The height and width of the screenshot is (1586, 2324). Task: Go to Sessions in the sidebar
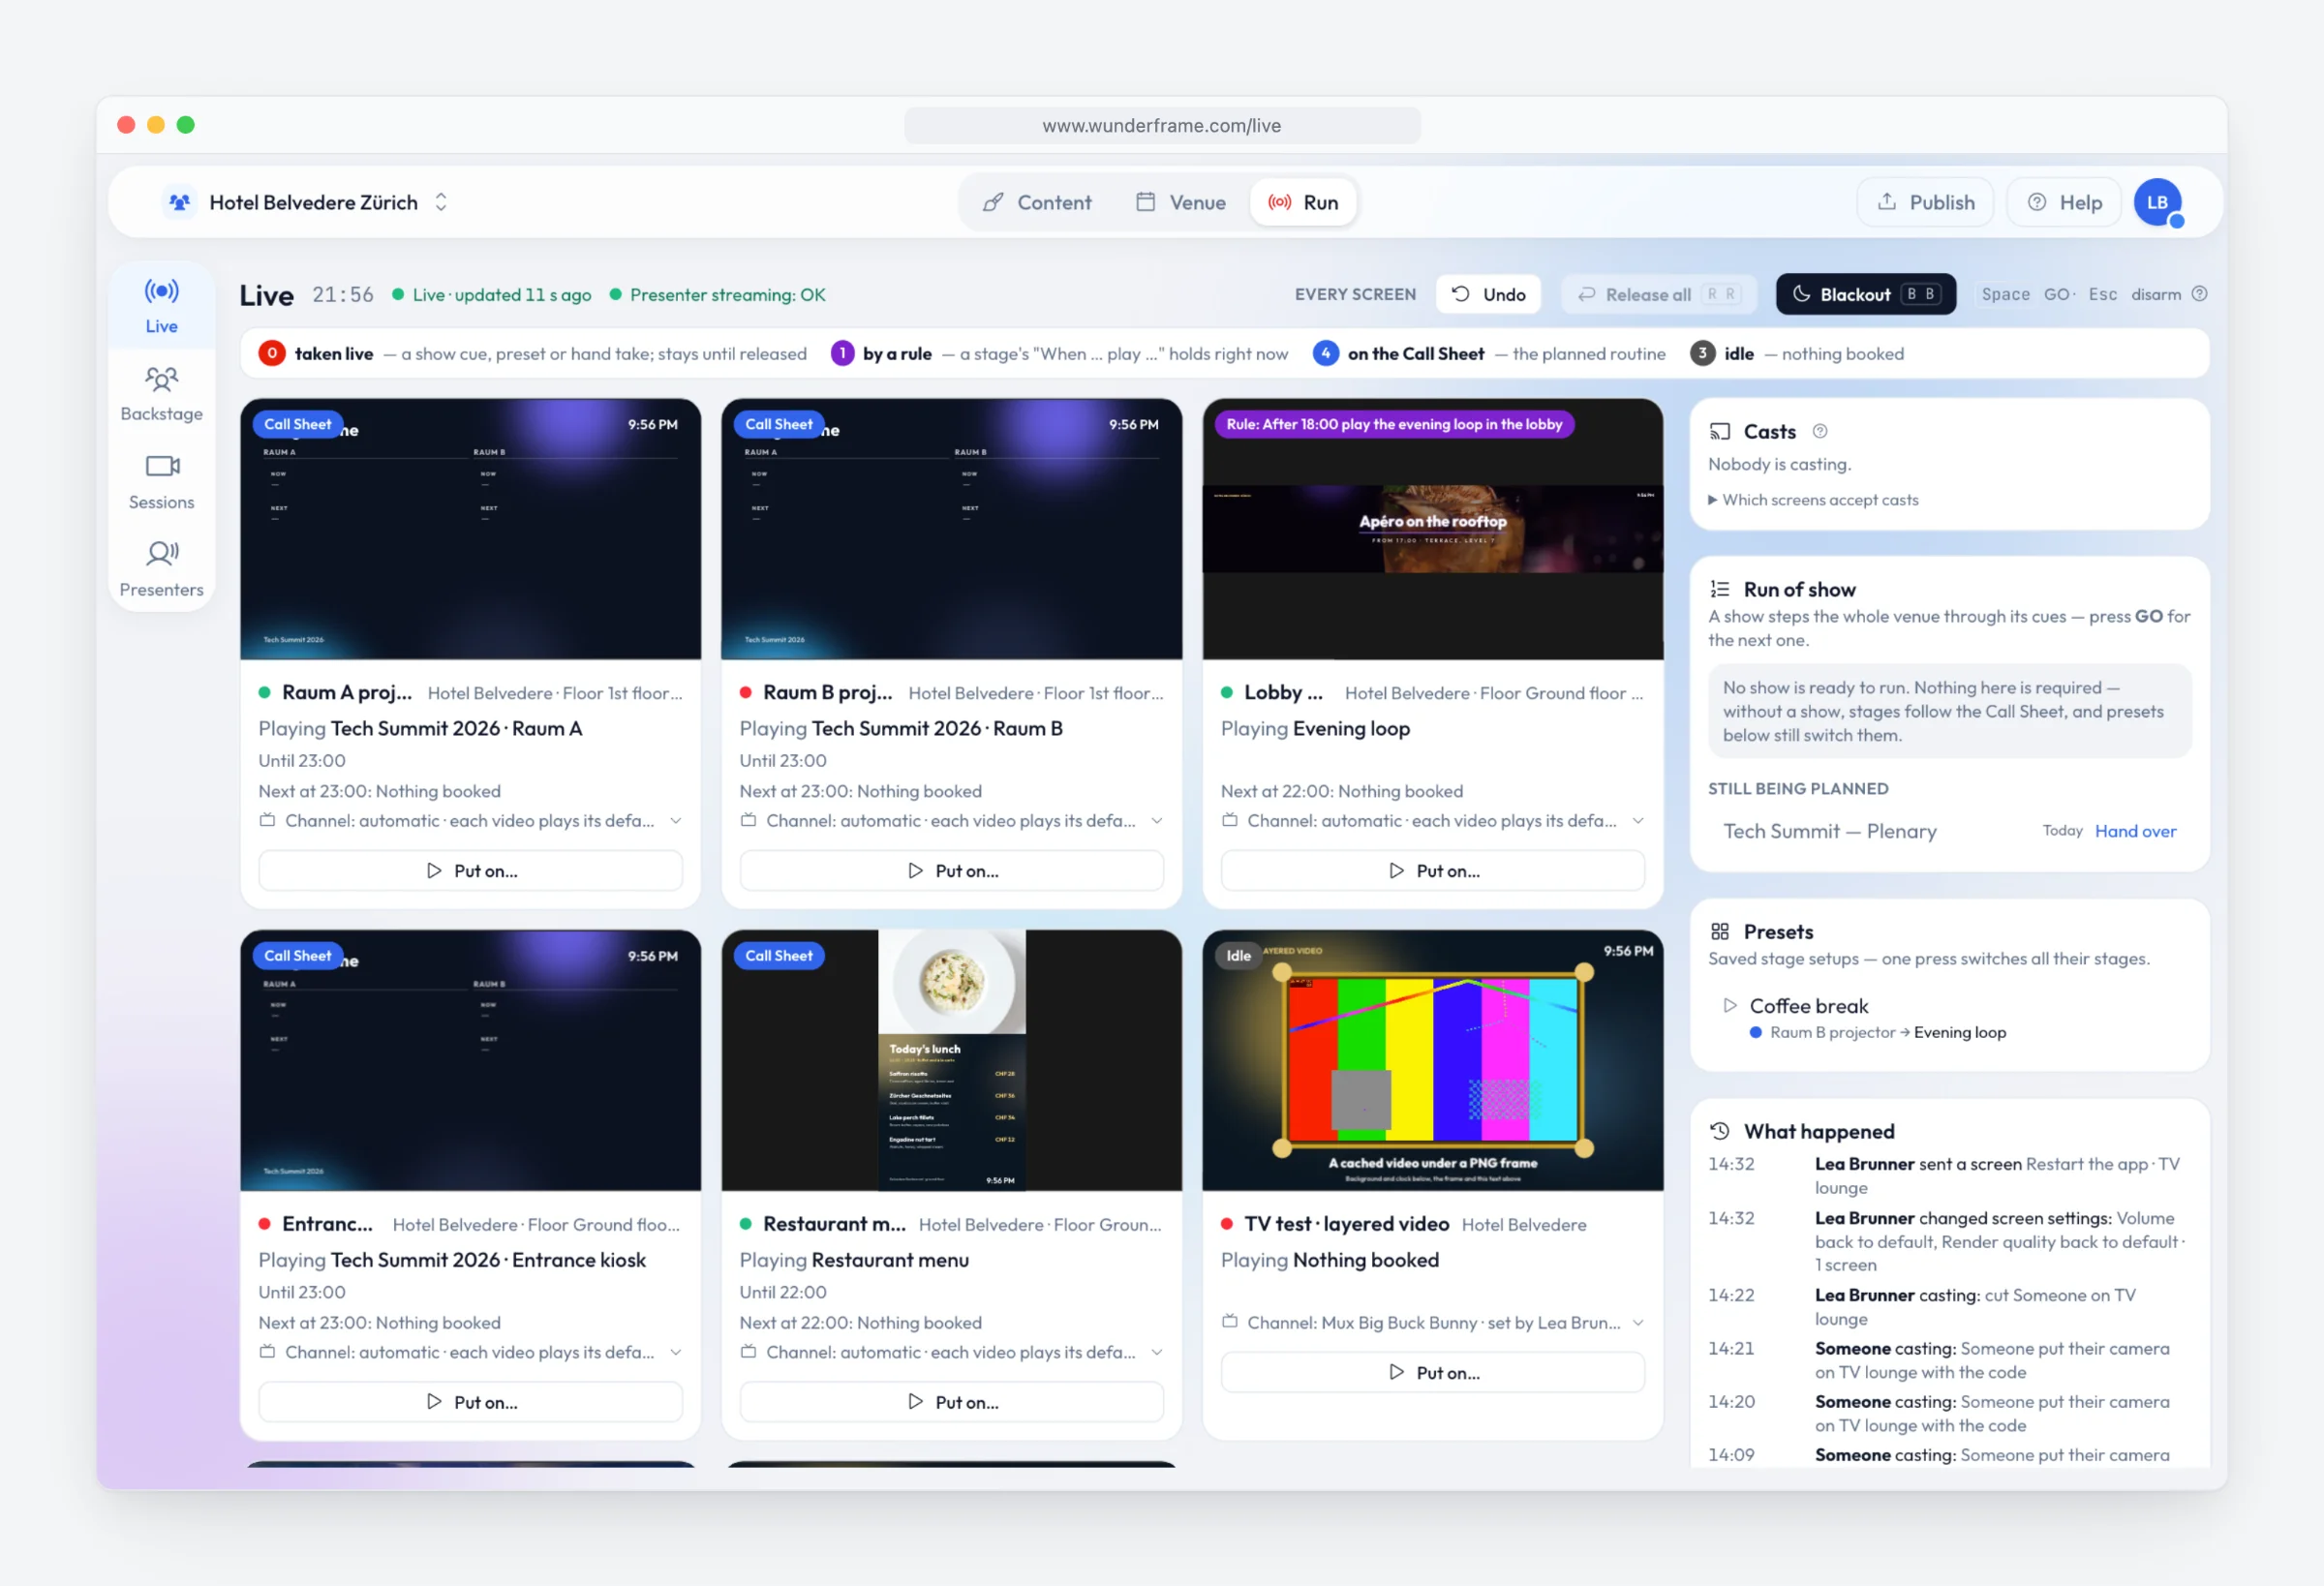click(161, 482)
